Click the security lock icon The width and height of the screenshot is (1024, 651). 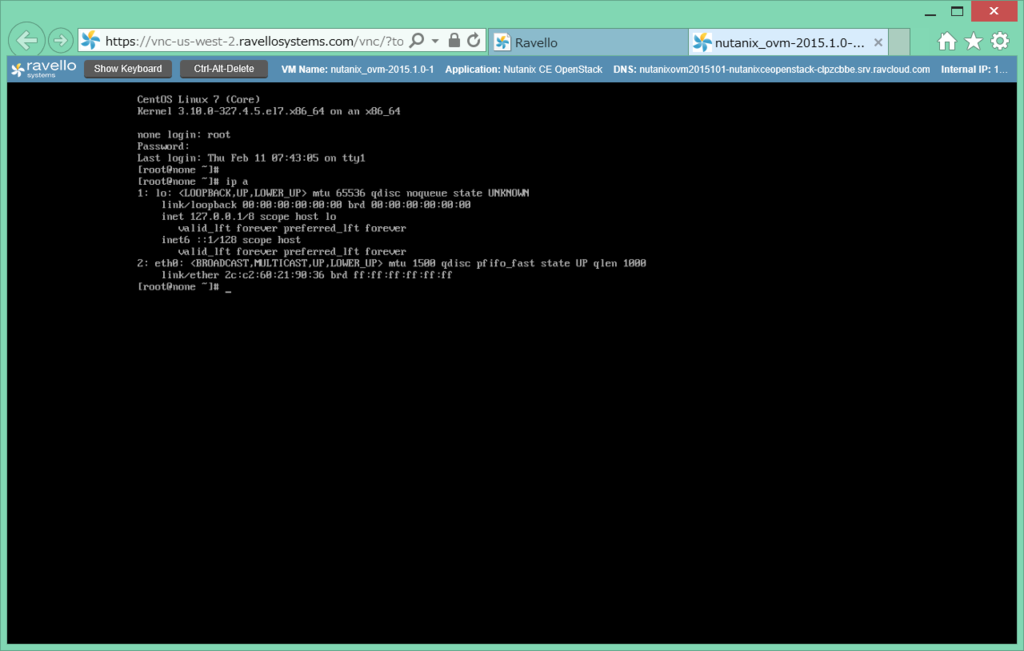click(454, 40)
